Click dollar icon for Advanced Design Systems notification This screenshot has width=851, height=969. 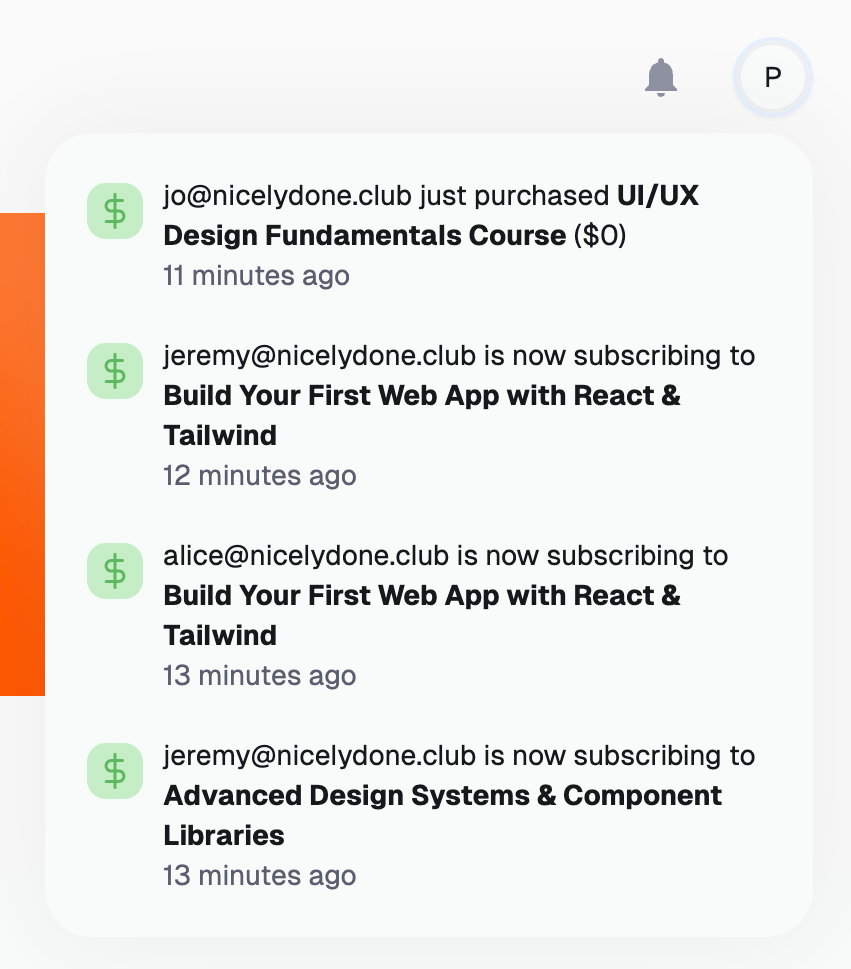pyautogui.click(x=116, y=771)
